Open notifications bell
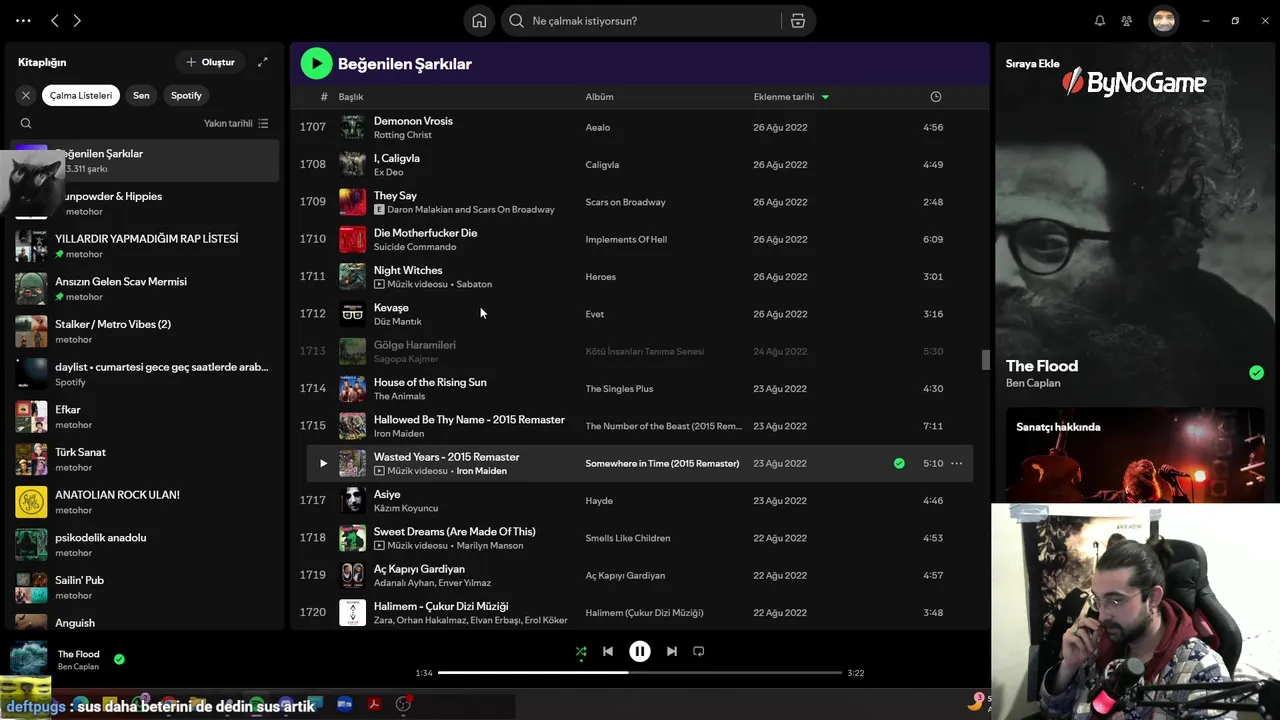Viewport: 1280px width, 720px height. 1100,20
